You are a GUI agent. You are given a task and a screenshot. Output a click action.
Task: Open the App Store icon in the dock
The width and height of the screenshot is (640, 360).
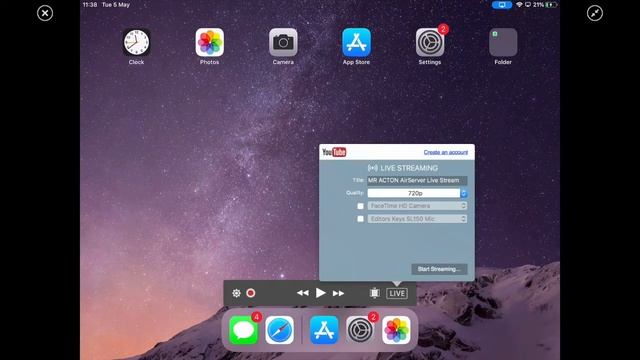(x=324, y=330)
